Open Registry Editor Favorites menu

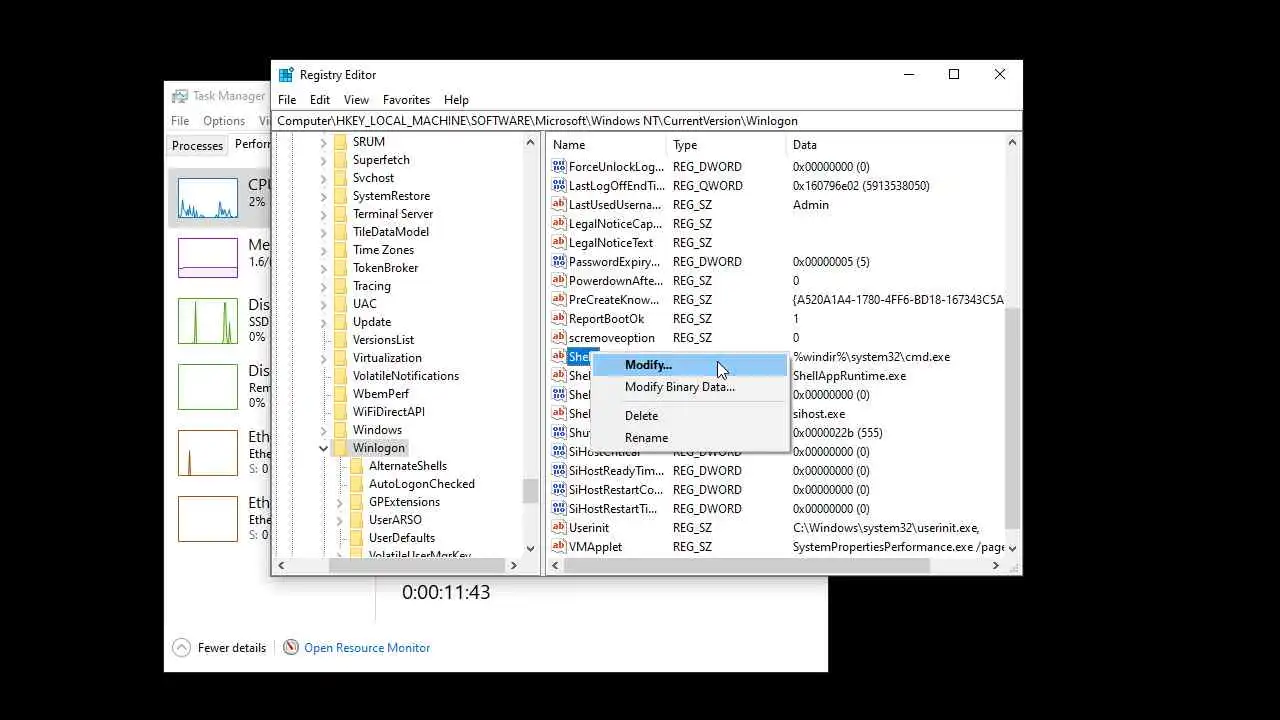pyautogui.click(x=406, y=100)
